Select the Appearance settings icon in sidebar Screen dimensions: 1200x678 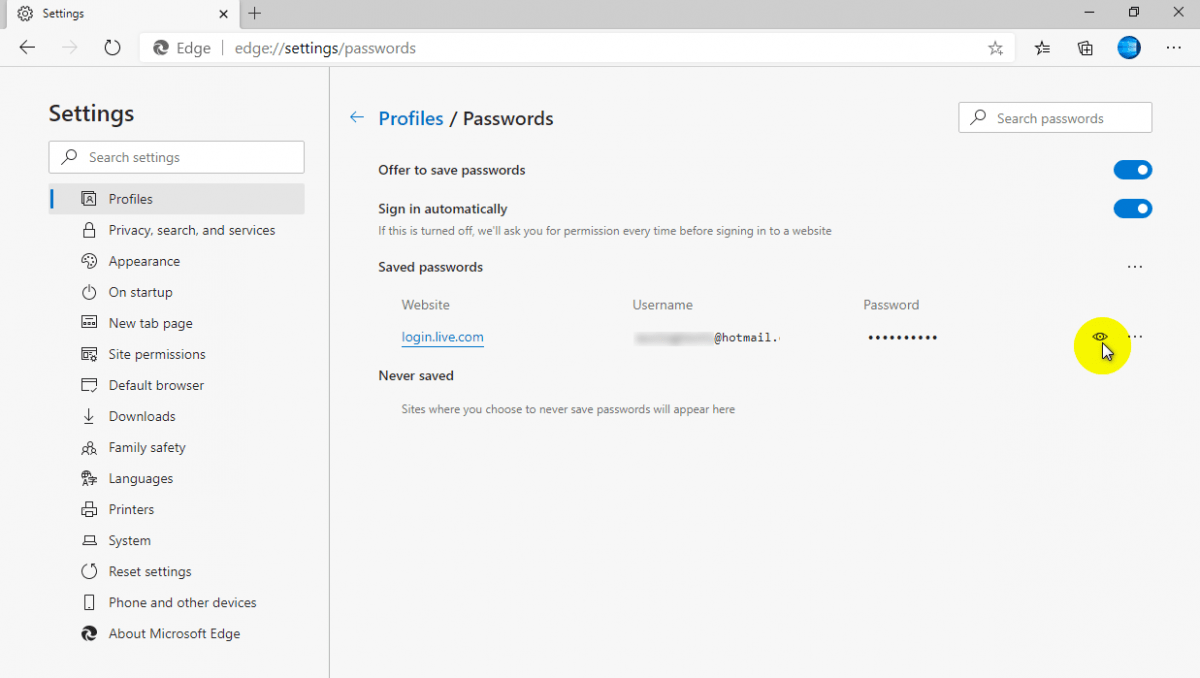[x=89, y=261]
